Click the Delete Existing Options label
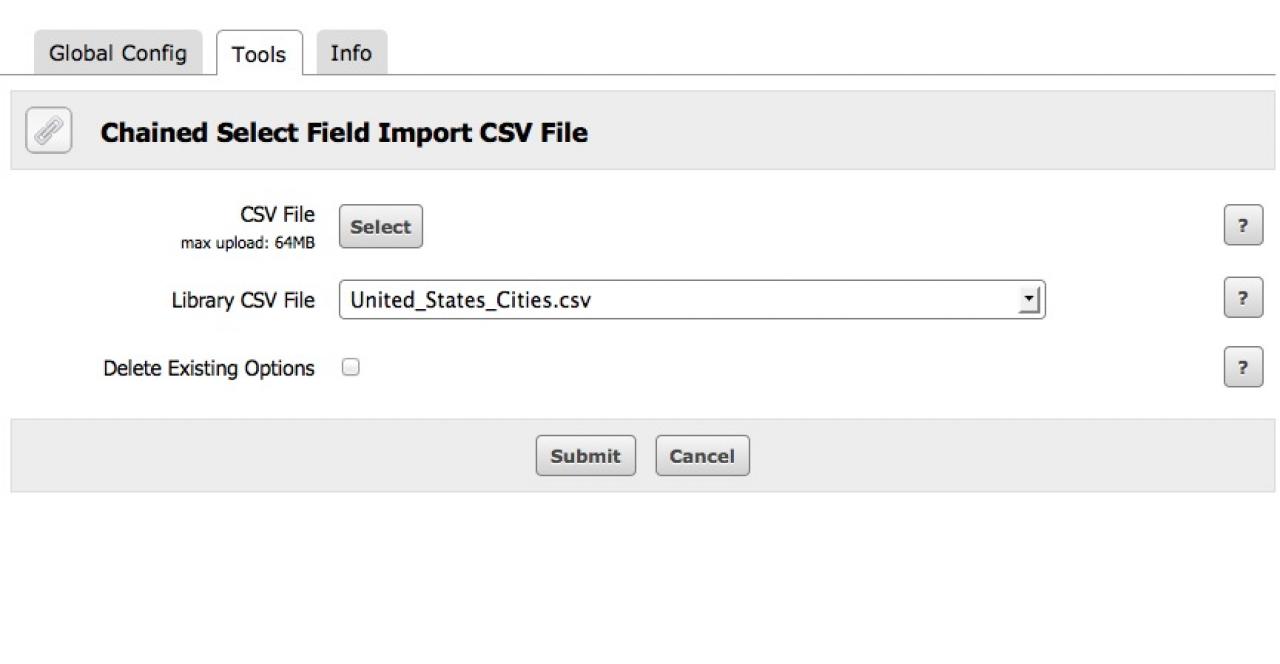This screenshot has width=1280, height=664. pyautogui.click(x=208, y=368)
